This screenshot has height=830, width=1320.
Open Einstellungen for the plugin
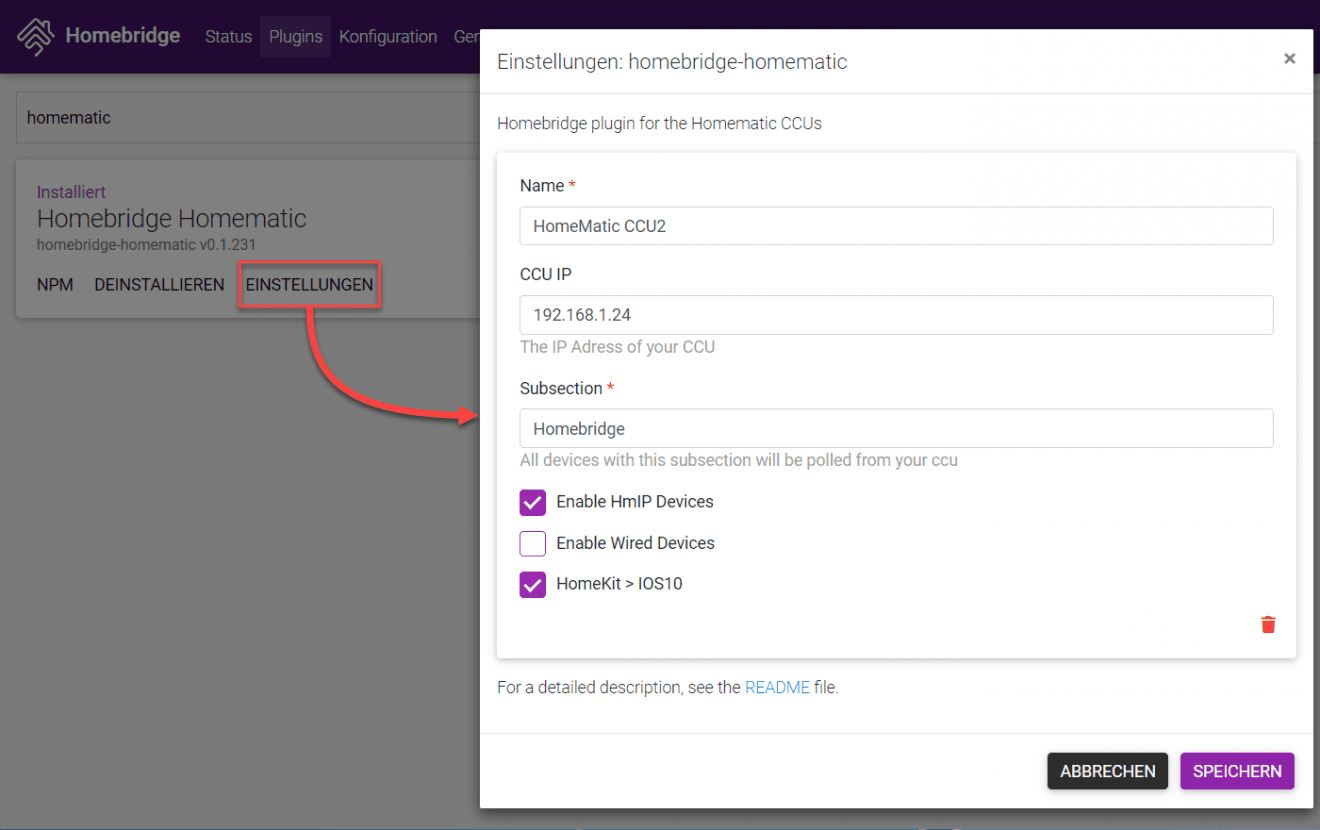pos(309,285)
